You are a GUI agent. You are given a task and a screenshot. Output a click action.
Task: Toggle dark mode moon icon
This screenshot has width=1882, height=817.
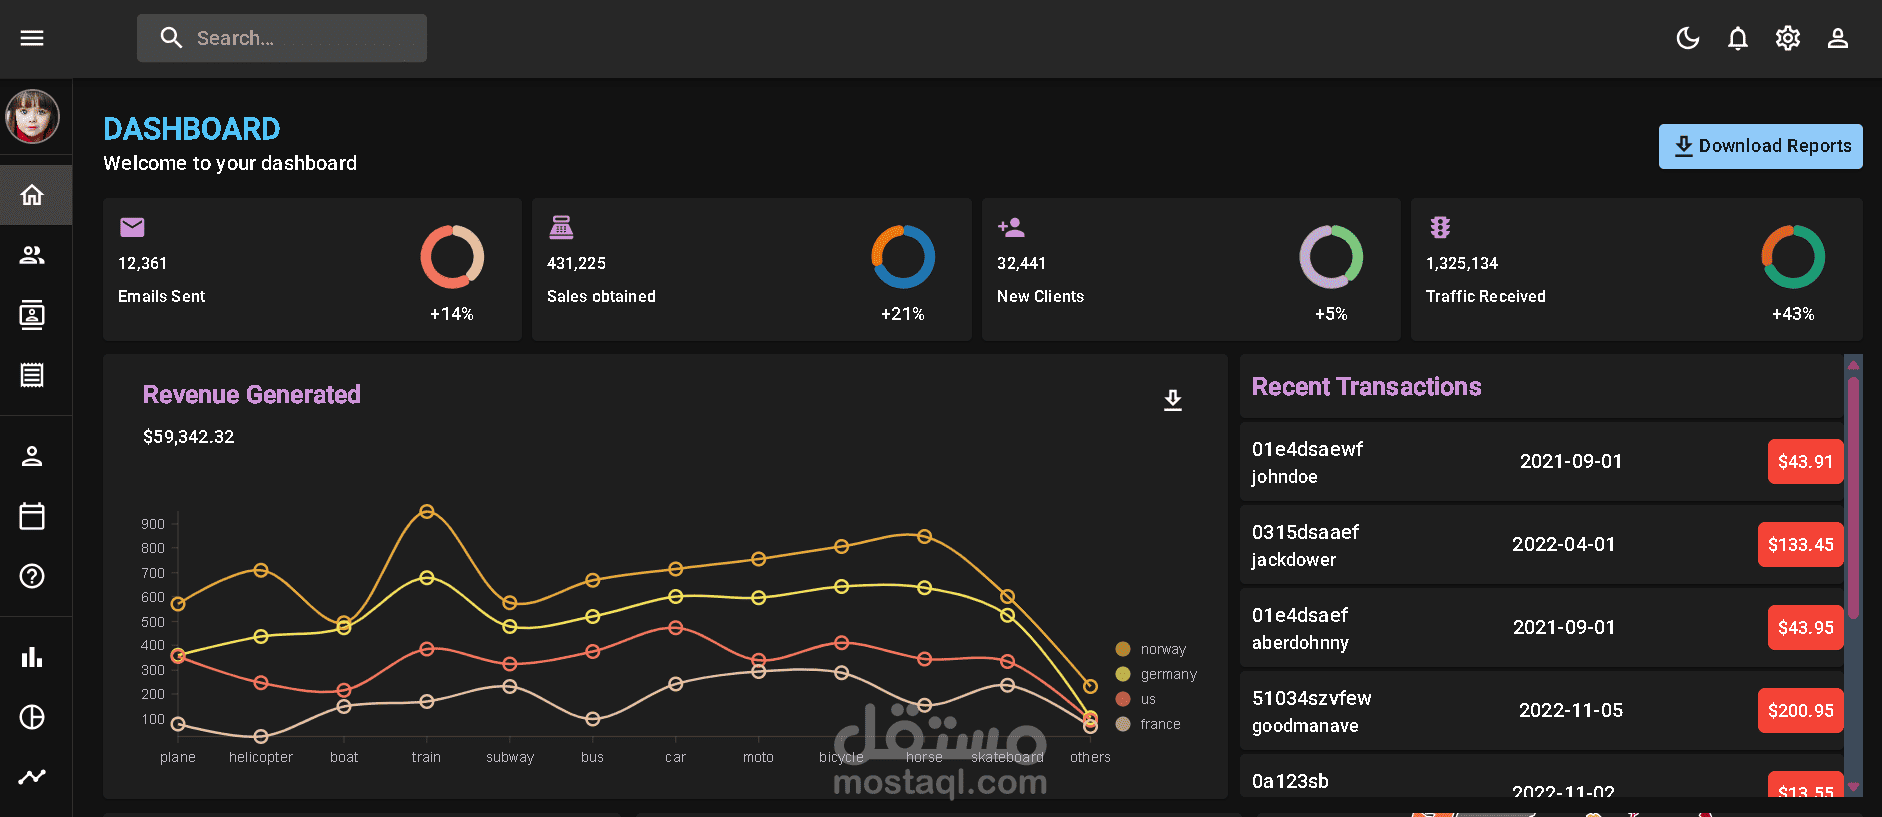[1688, 38]
